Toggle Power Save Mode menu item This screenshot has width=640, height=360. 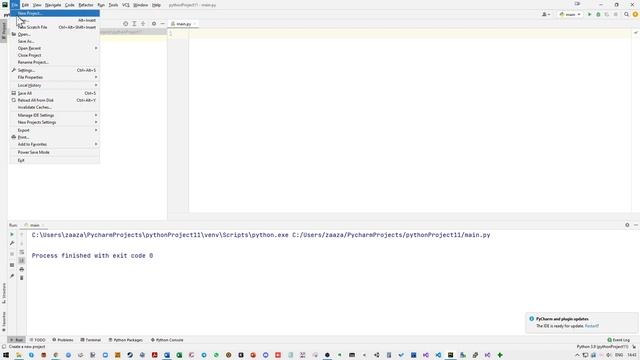[x=55, y=152]
